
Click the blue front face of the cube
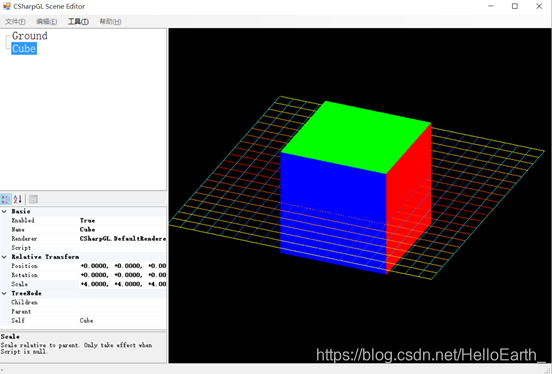tap(333, 213)
